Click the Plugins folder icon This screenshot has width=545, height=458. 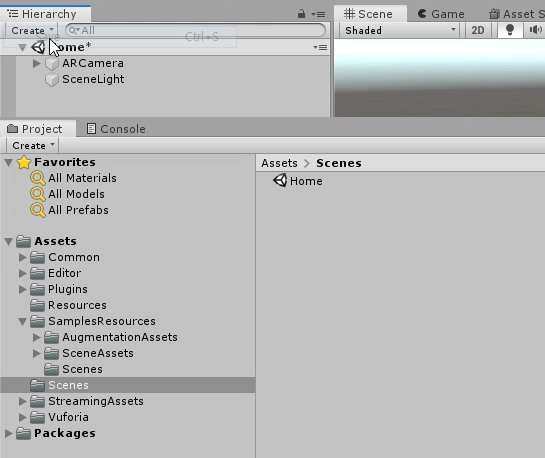pyautogui.click(x=37, y=289)
